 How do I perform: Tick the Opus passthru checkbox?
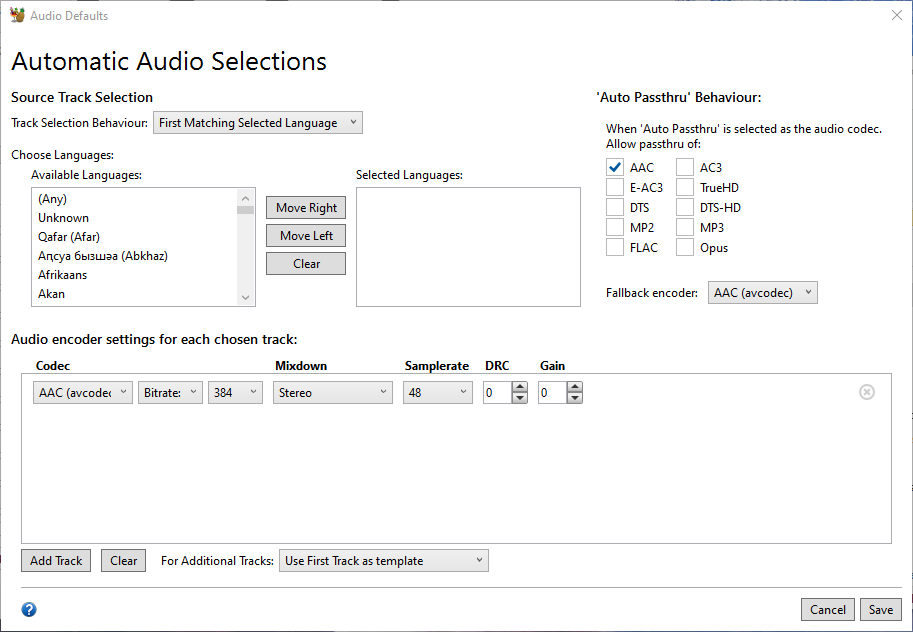pos(685,247)
